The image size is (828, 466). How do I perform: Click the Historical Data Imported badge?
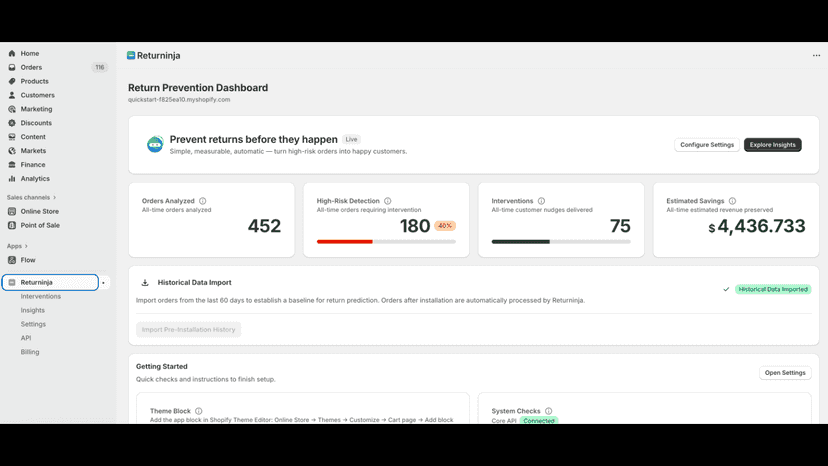(x=773, y=290)
